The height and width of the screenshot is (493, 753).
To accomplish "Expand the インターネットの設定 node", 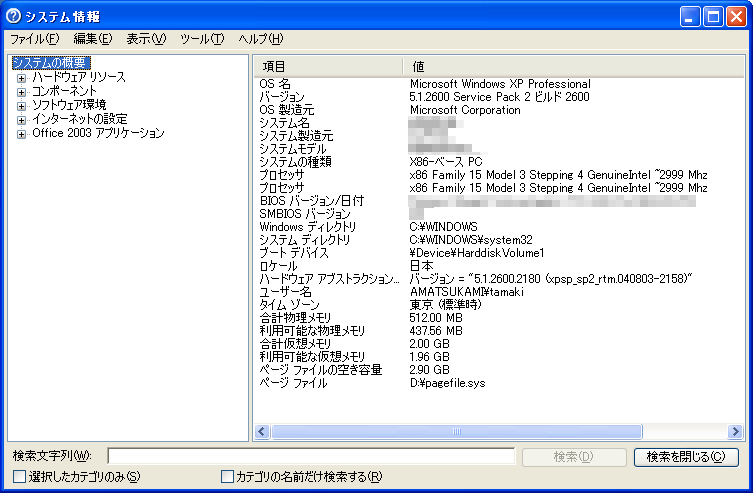I will click(x=21, y=119).
